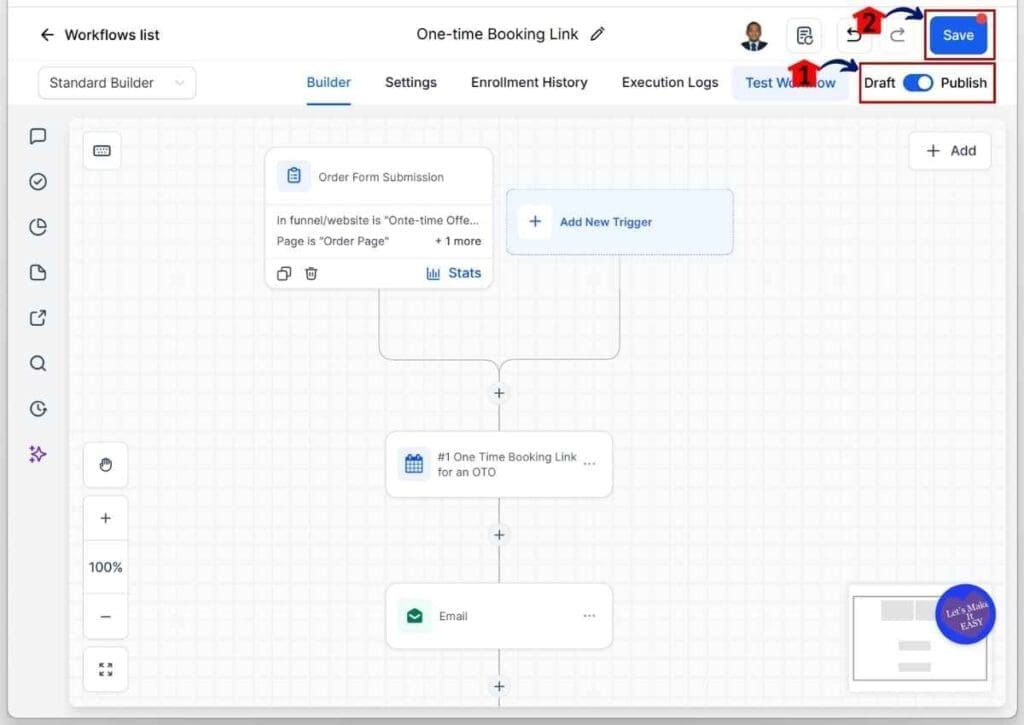Save the workflow
Viewport: 1024px width, 725px height.
click(x=958, y=35)
